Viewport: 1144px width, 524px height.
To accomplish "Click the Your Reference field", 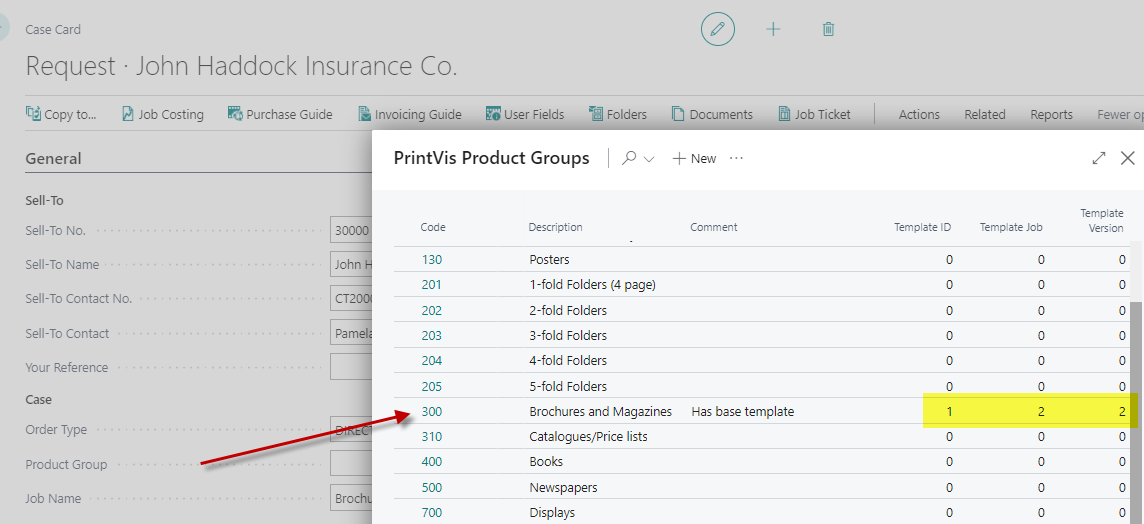I will point(352,367).
